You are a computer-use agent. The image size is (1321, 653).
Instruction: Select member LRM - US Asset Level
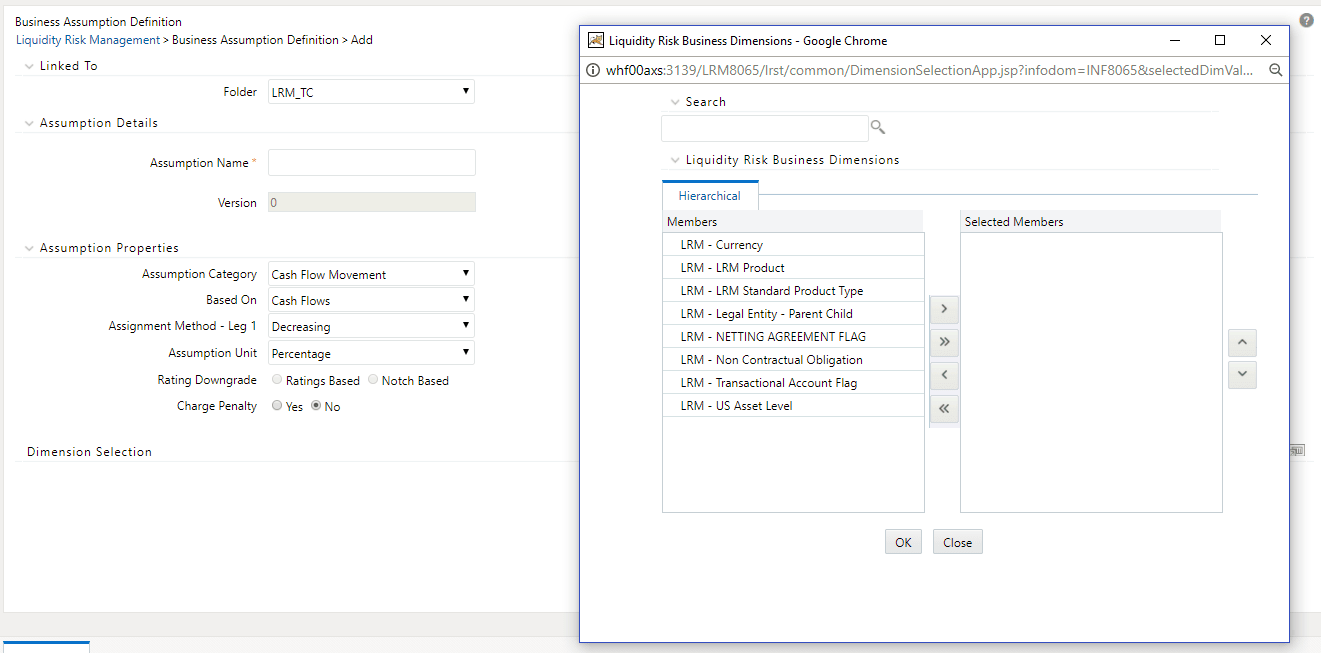[x=793, y=406]
